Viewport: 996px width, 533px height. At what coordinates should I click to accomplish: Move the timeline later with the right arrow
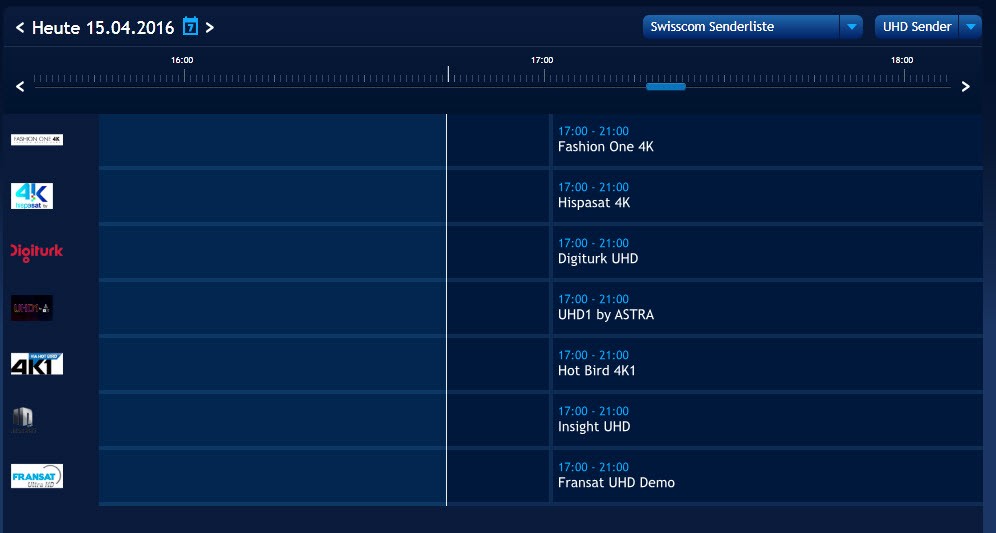[966, 86]
